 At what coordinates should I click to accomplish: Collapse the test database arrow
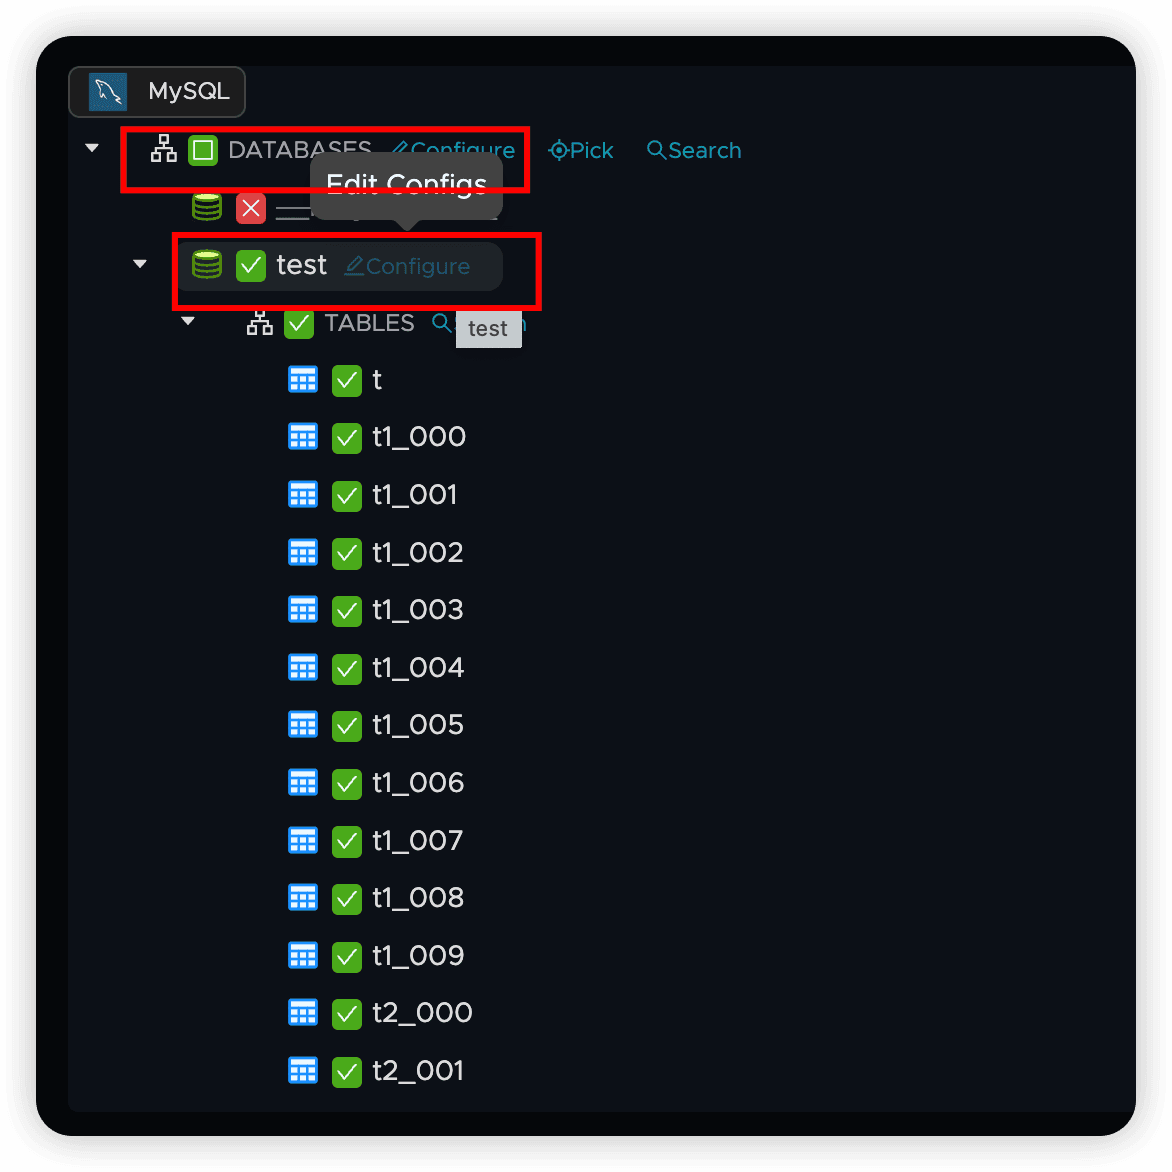click(x=140, y=264)
